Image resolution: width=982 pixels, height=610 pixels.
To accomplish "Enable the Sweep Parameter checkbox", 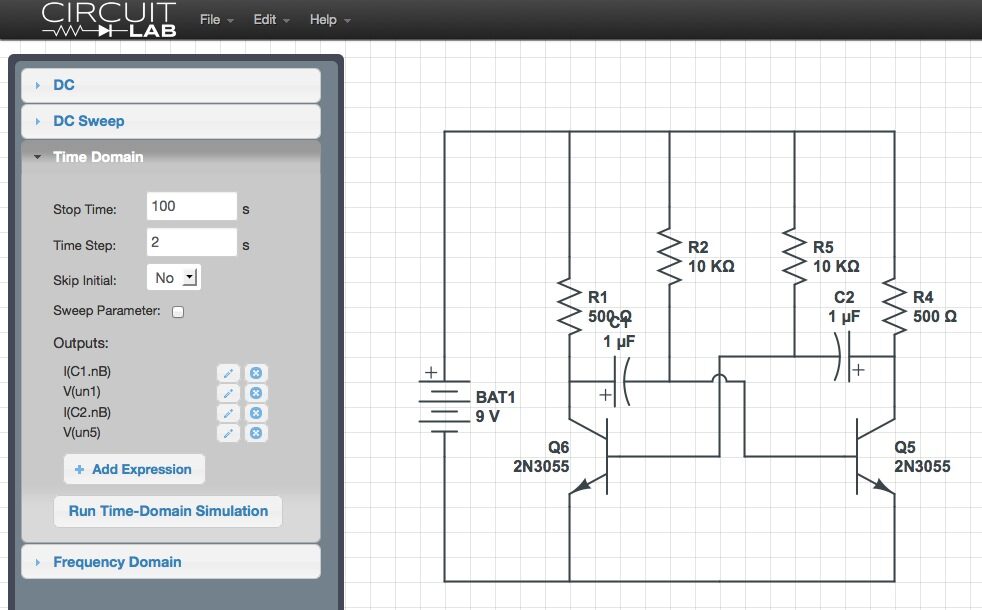I will (x=178, y=312).
